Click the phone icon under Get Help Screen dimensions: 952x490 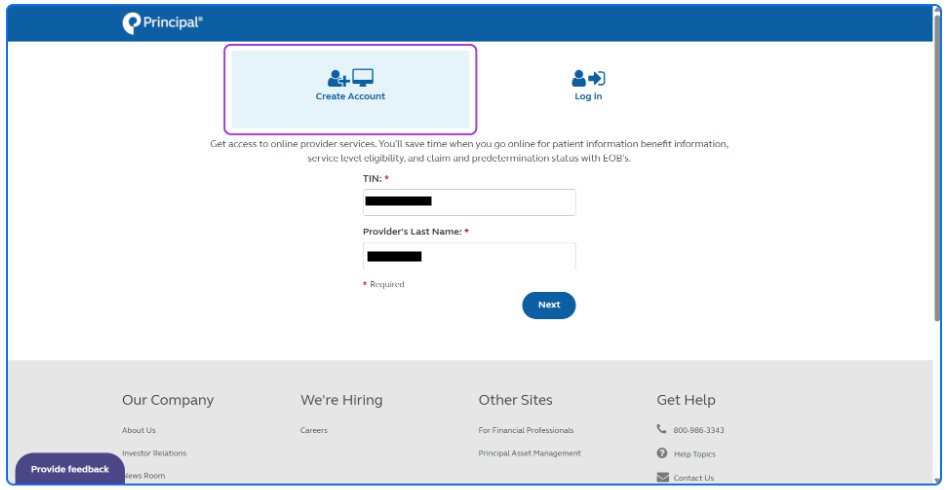point(661,429)
